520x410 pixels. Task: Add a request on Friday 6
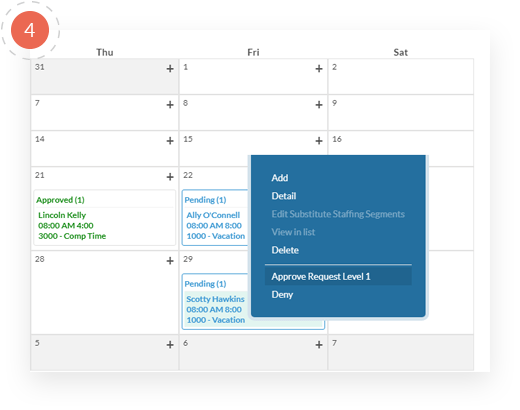(x=319, y=345)
